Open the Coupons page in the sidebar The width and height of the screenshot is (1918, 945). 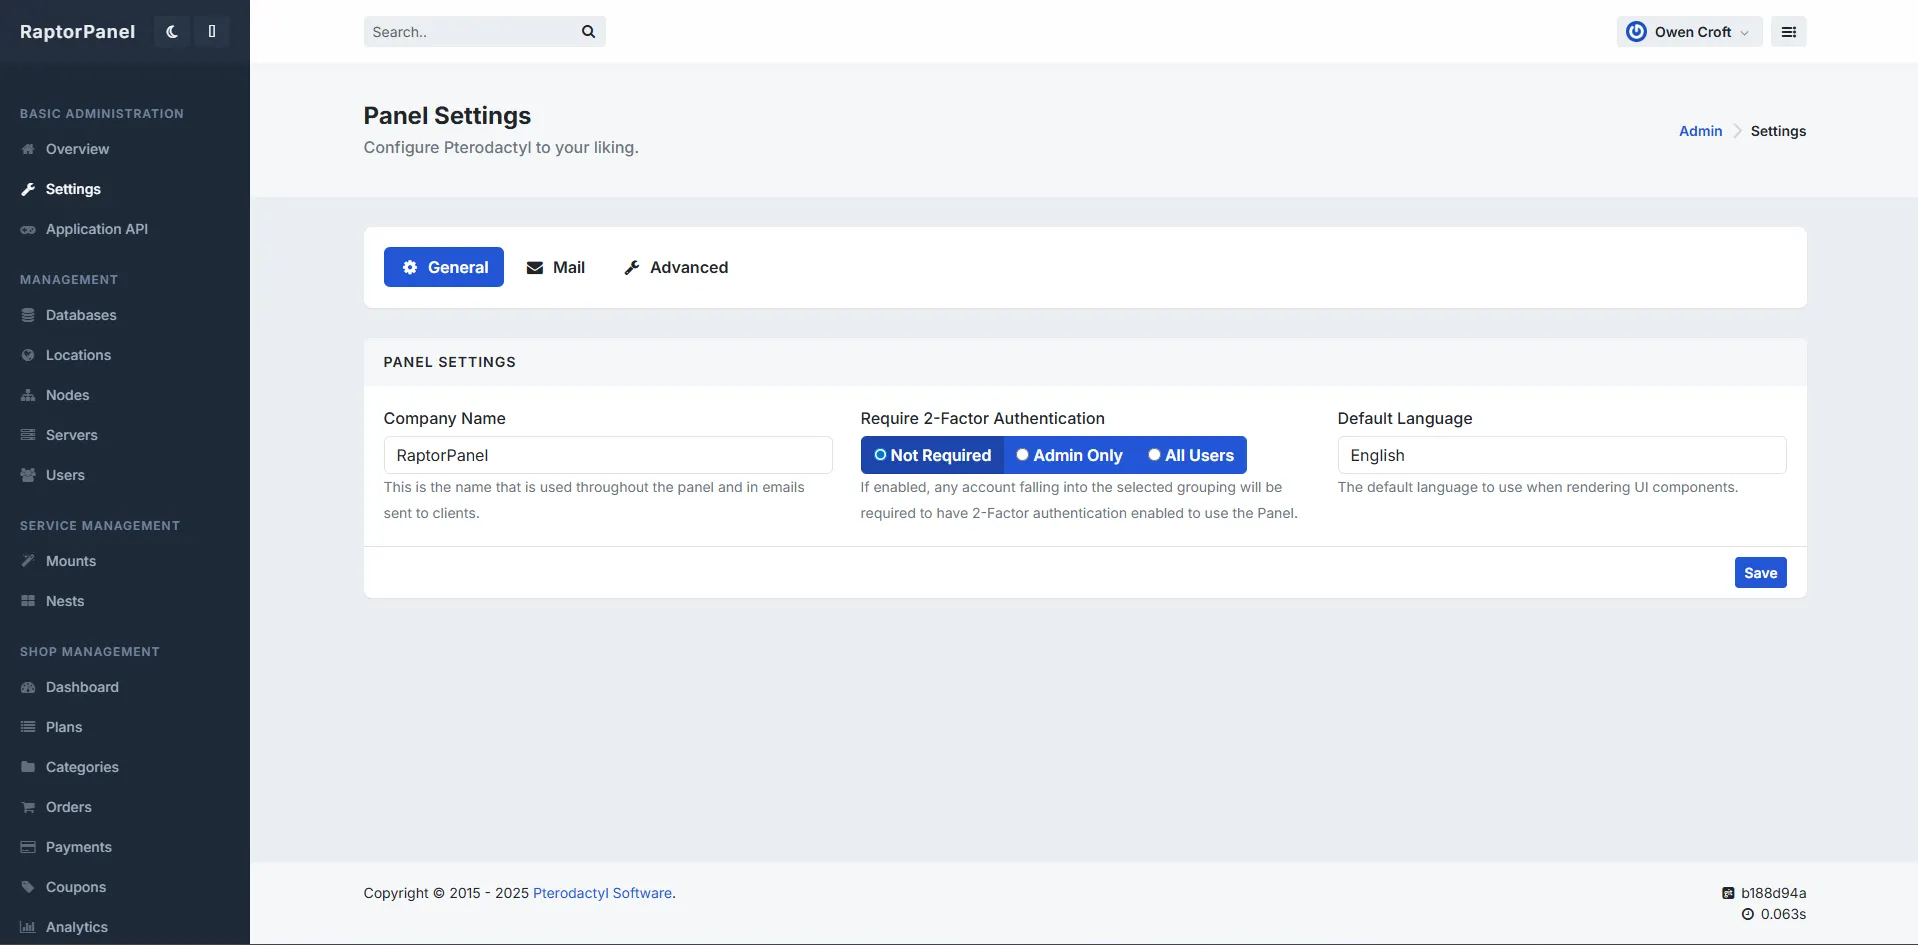click(75, 887)
